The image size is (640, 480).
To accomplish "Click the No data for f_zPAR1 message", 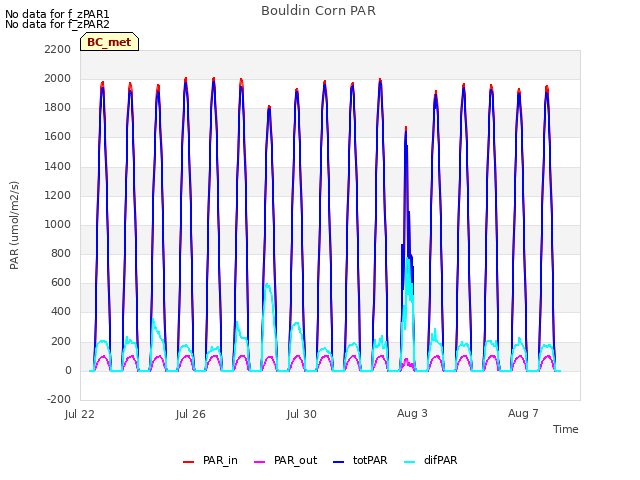I will [x=57, y=14].
